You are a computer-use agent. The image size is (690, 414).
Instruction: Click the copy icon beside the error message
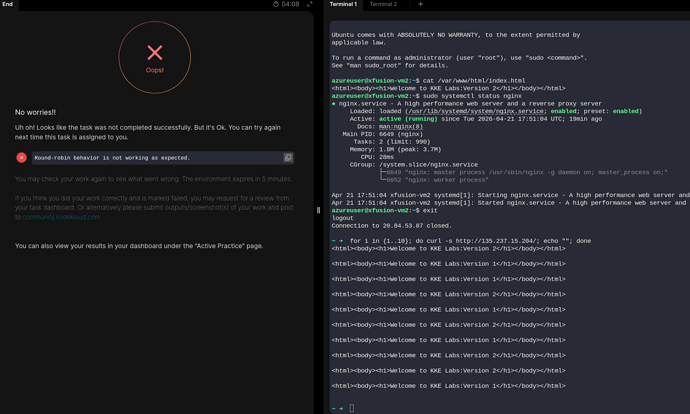tap(288, 157)
